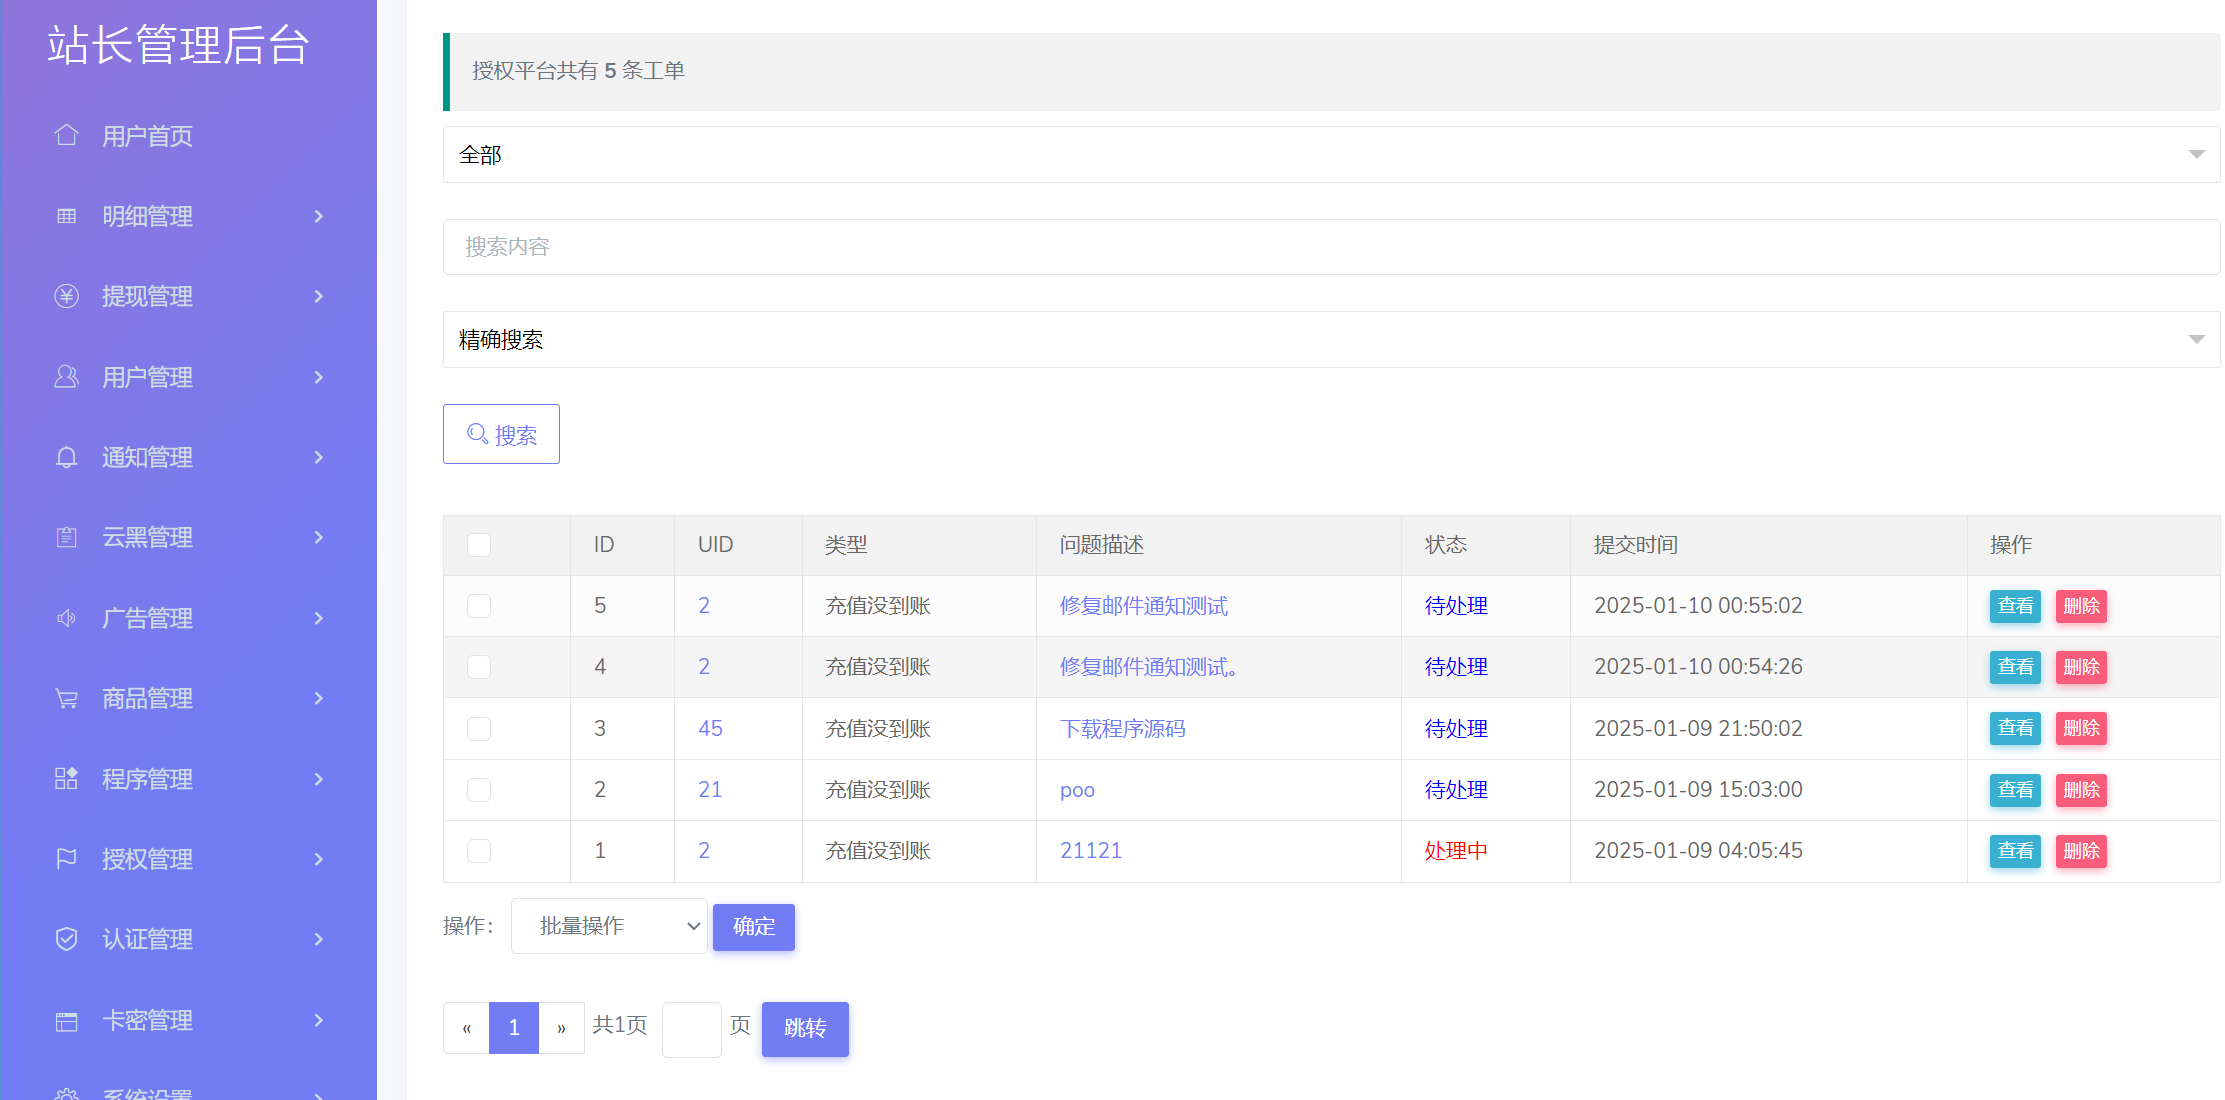2225x1100 pixels.
Task: Check the select-all checkbox in table header
Action: click(x=479, y=545)
